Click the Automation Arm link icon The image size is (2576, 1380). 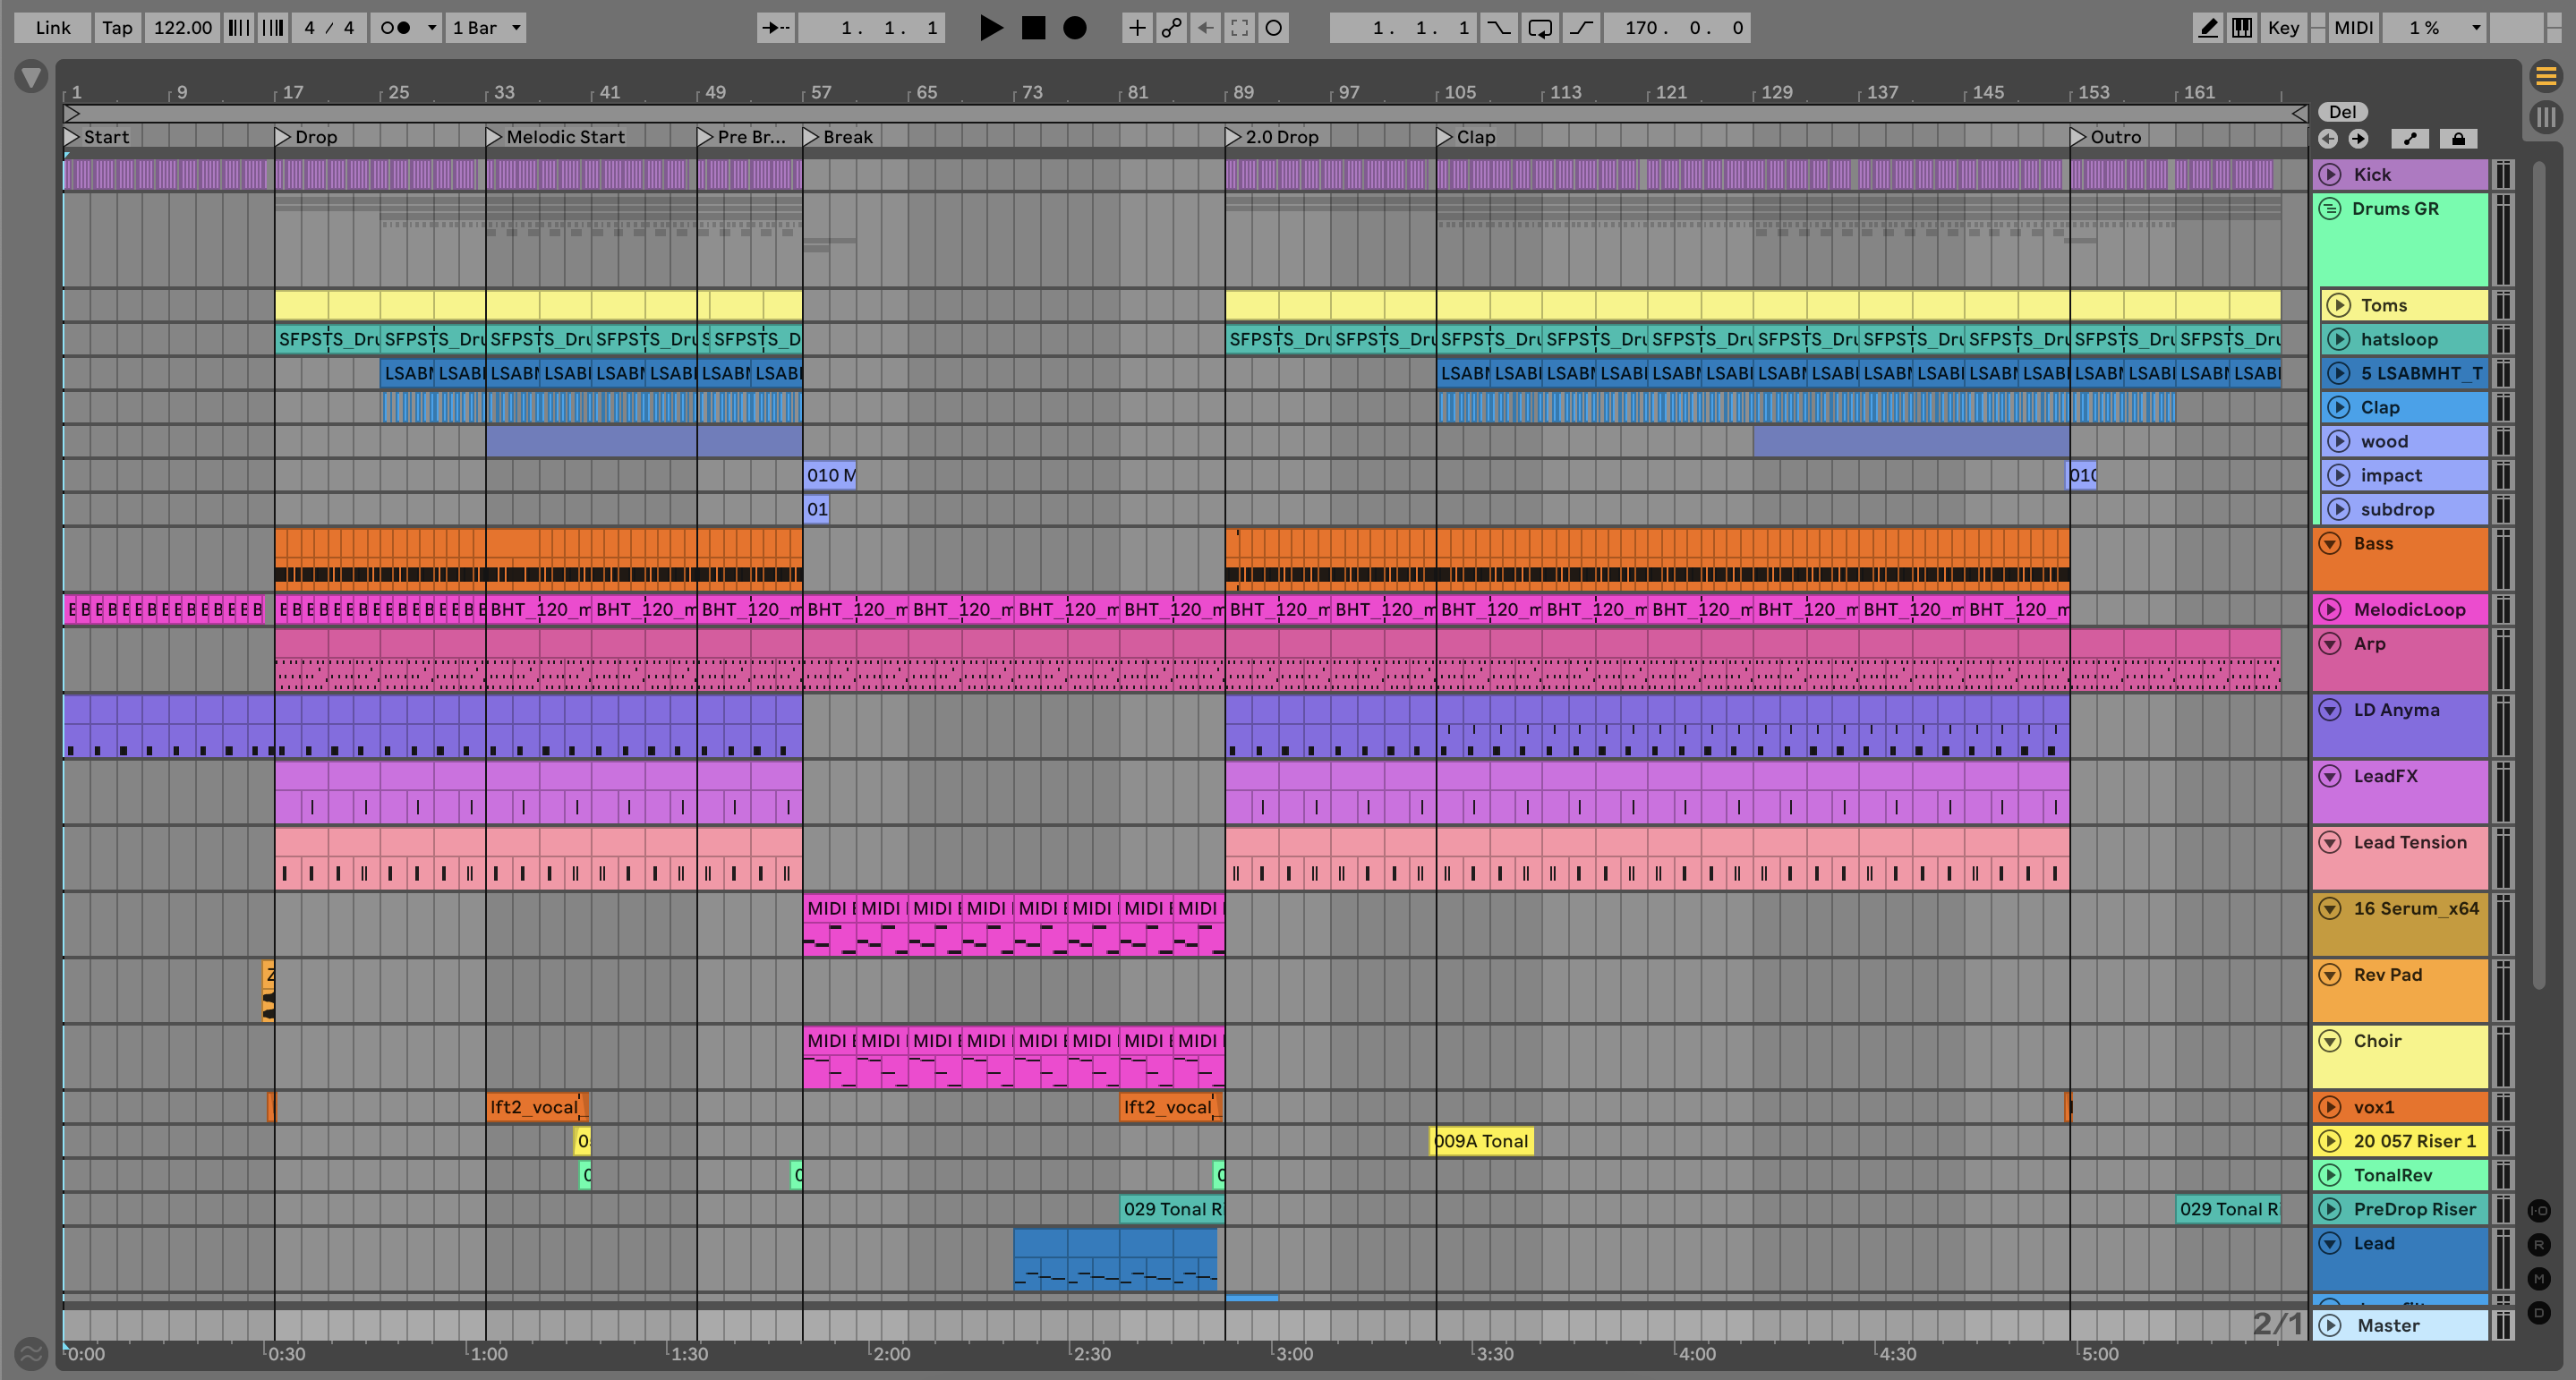point(1171,28)
